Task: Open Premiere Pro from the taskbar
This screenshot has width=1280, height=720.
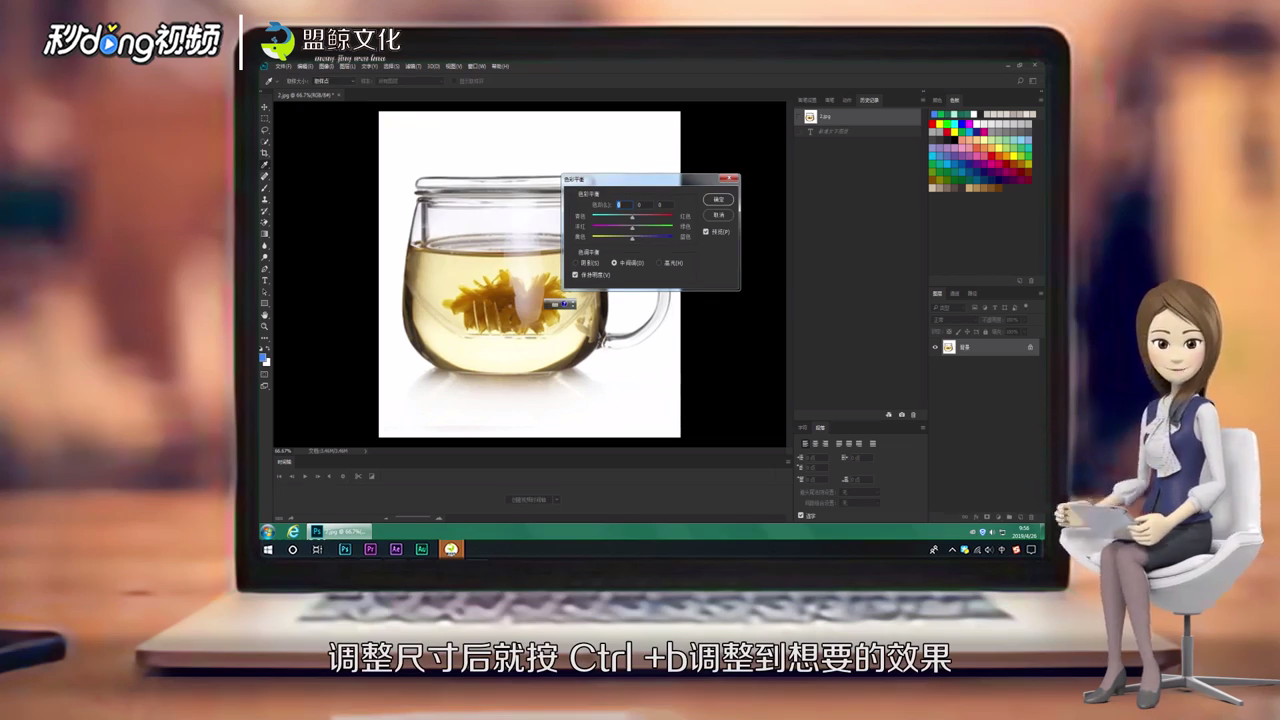Action: pyautogui.click(x=370, y=549)
